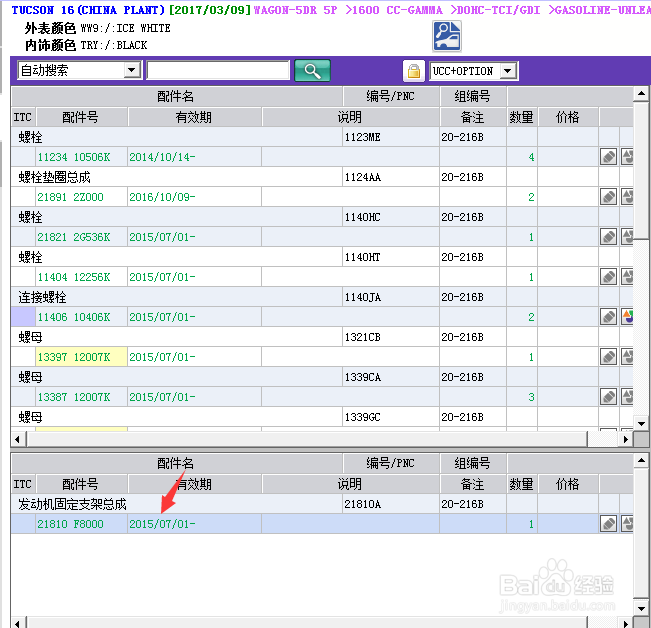Click the cart icon for 21891 2Z000
The width and height of the screenshot is (651, 628).
pyautogui.click(x=627, y=197)
